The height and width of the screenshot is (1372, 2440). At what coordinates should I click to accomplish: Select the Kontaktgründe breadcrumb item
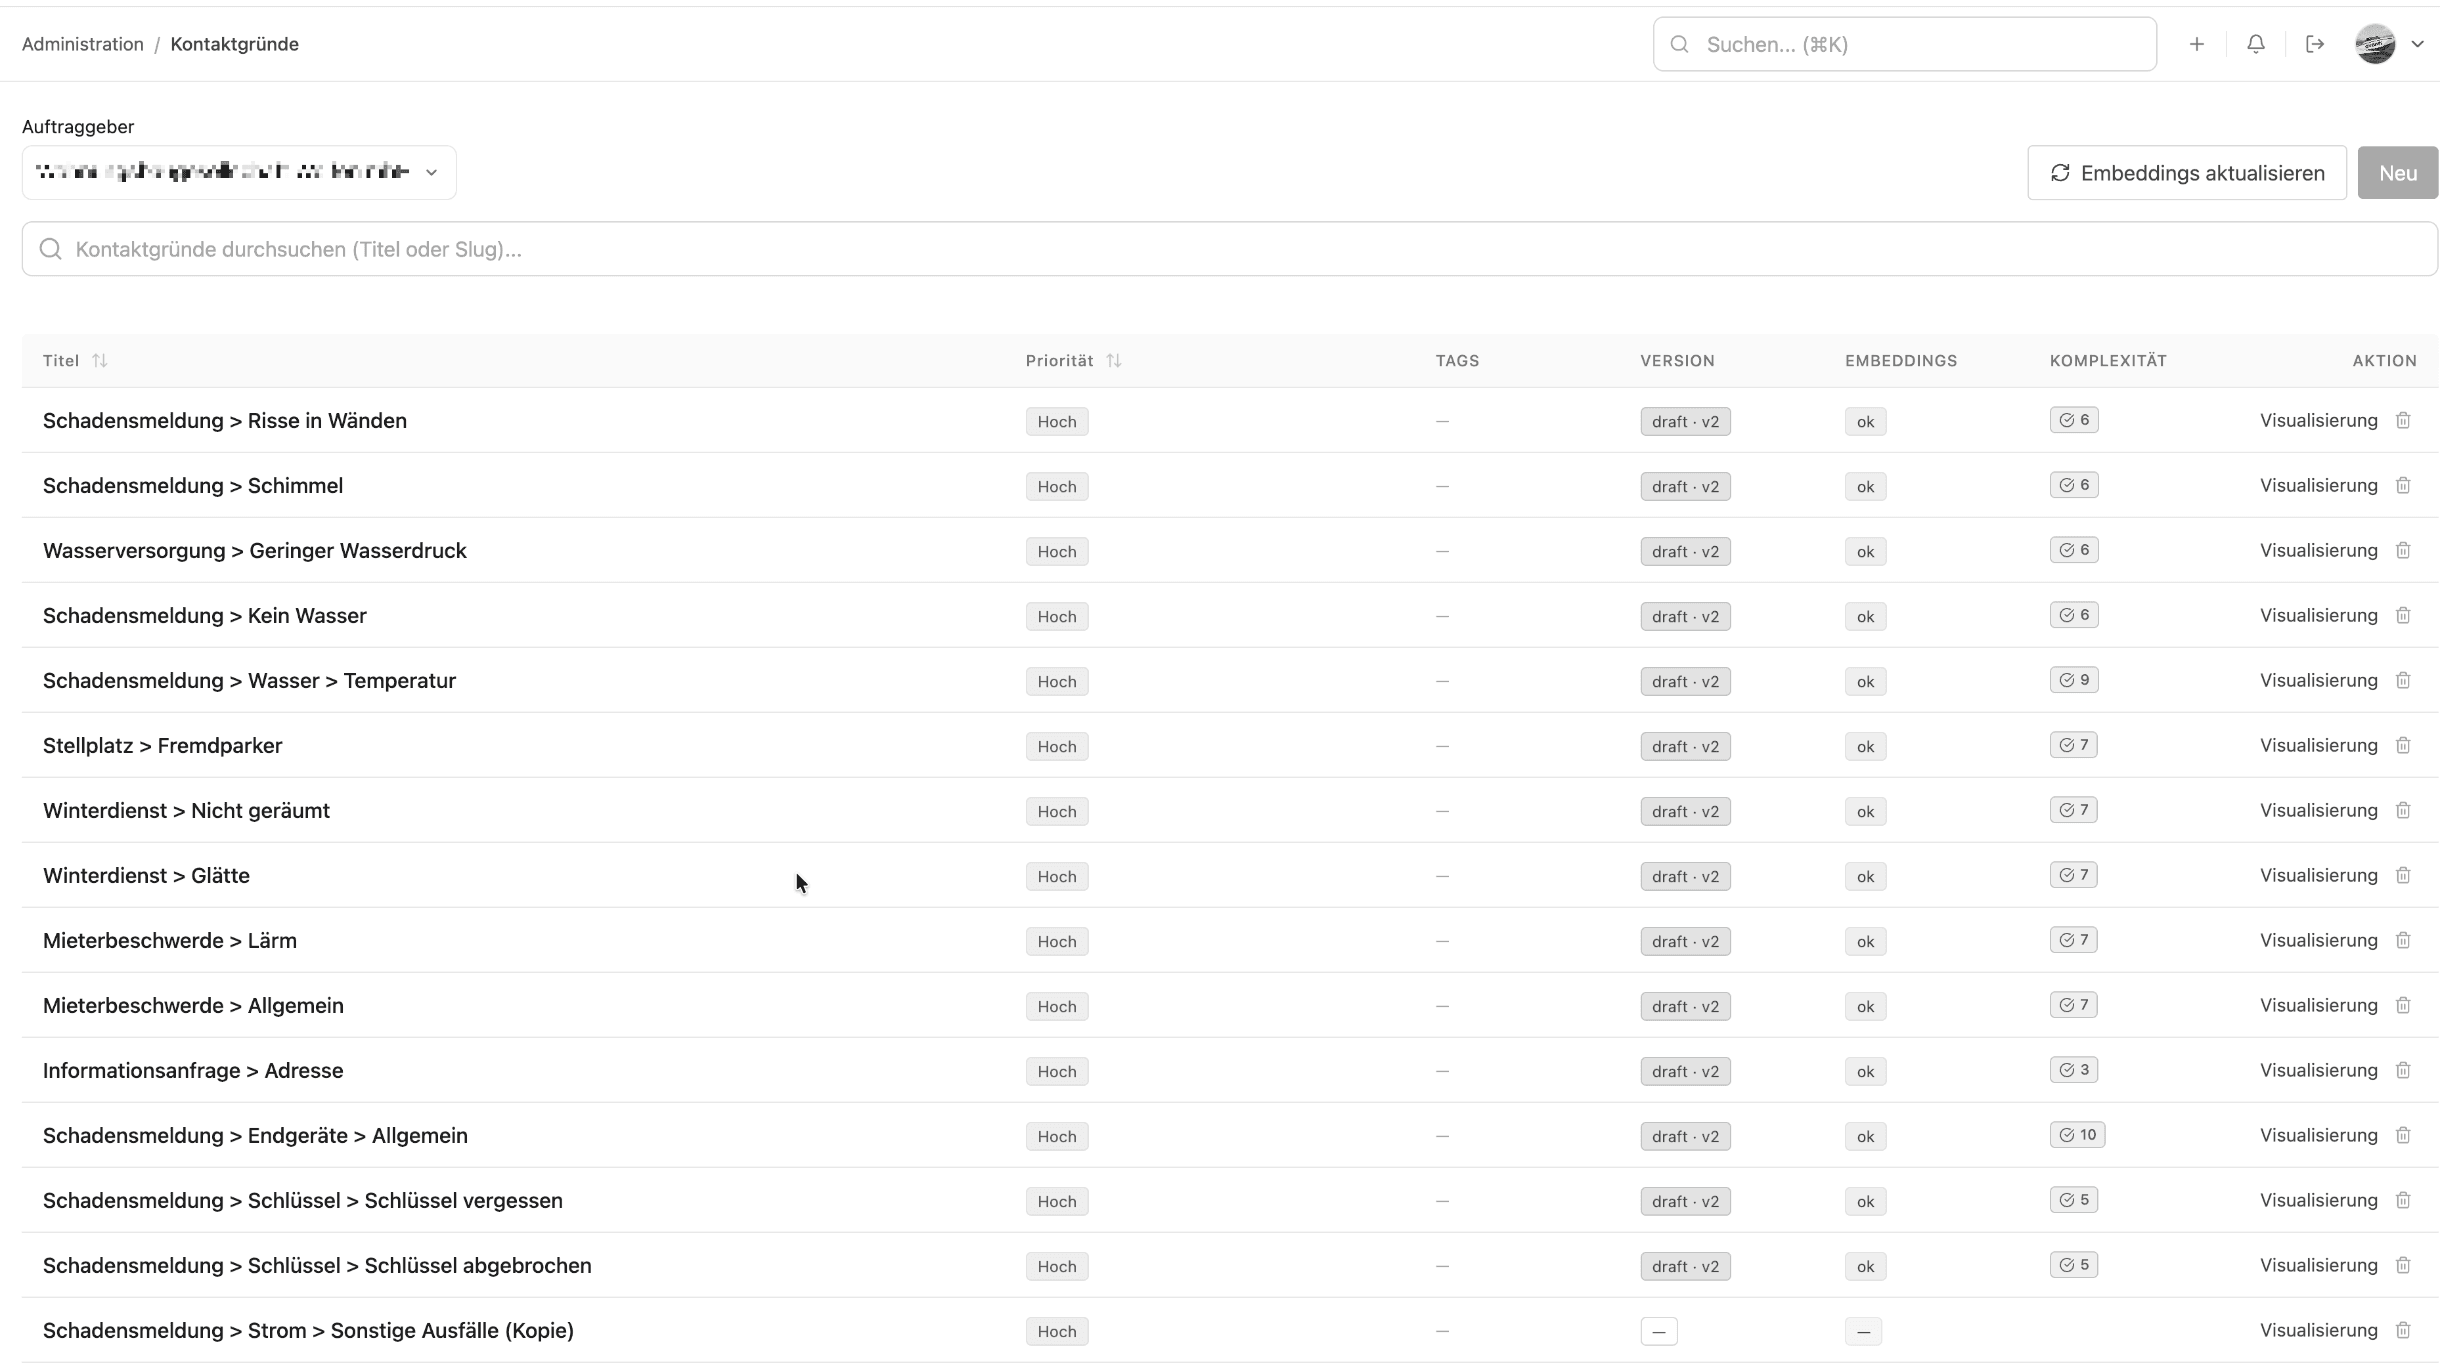[x=234, y=43]
